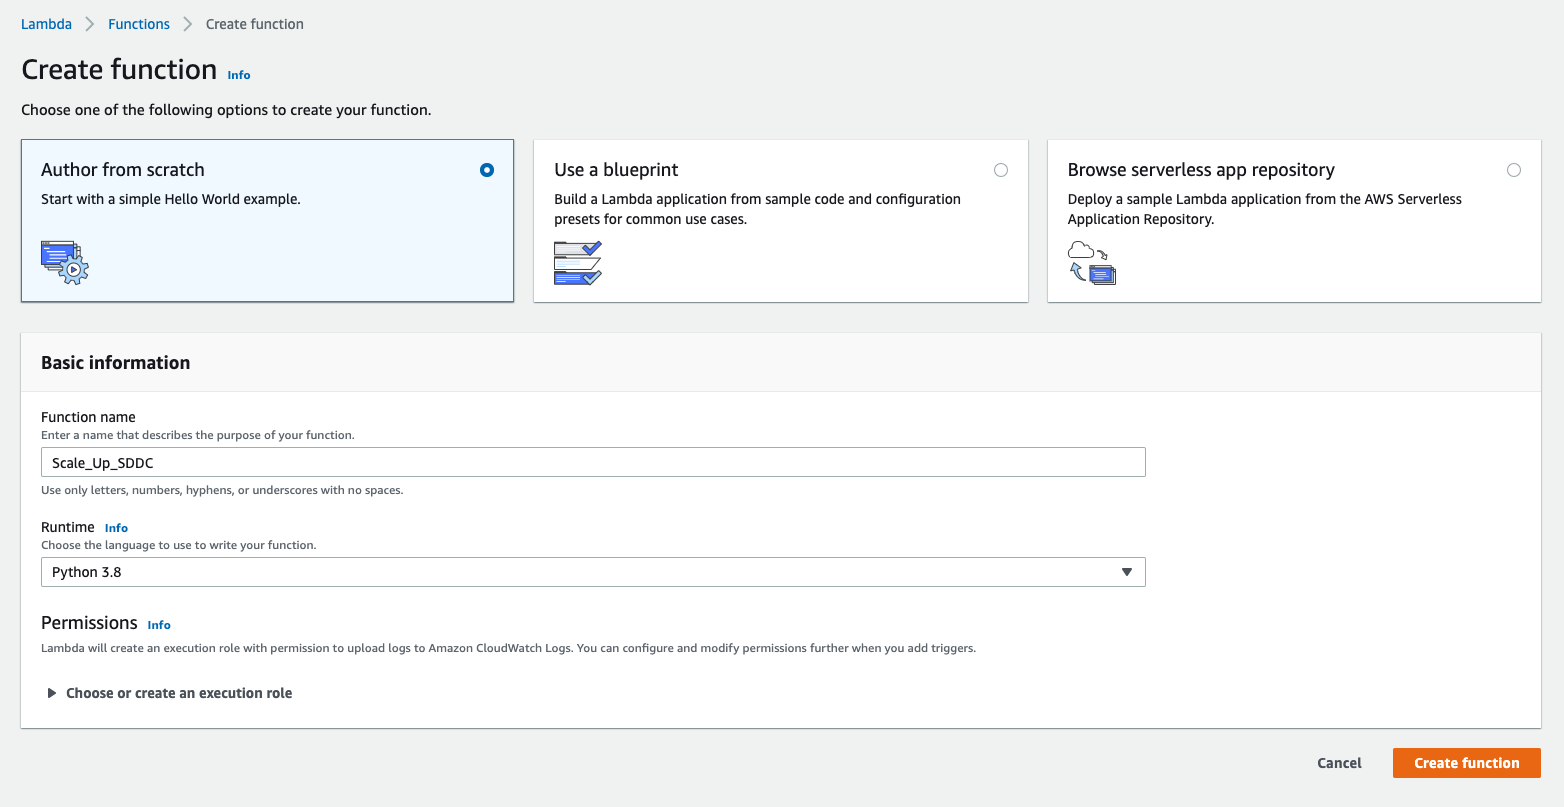Click the Runtime dropdown arrow
This screenshot has width=1564, height=807.
[x=1127, y=572]
